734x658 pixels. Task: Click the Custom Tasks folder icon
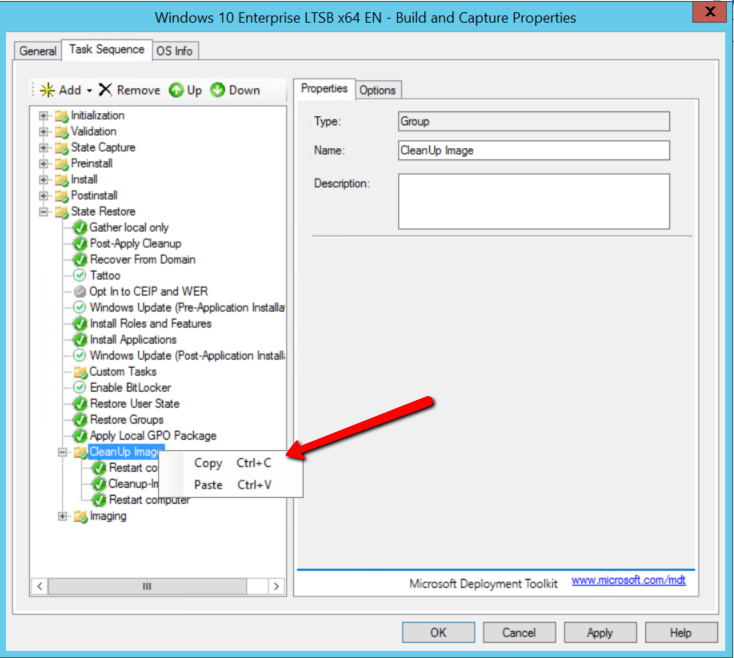pos(80,372)
